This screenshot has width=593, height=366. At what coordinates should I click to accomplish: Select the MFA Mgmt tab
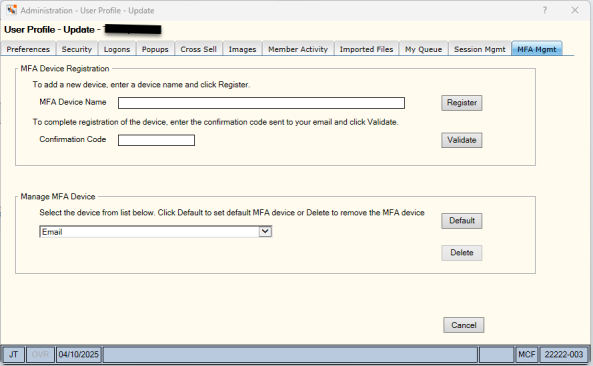[537, 49]
